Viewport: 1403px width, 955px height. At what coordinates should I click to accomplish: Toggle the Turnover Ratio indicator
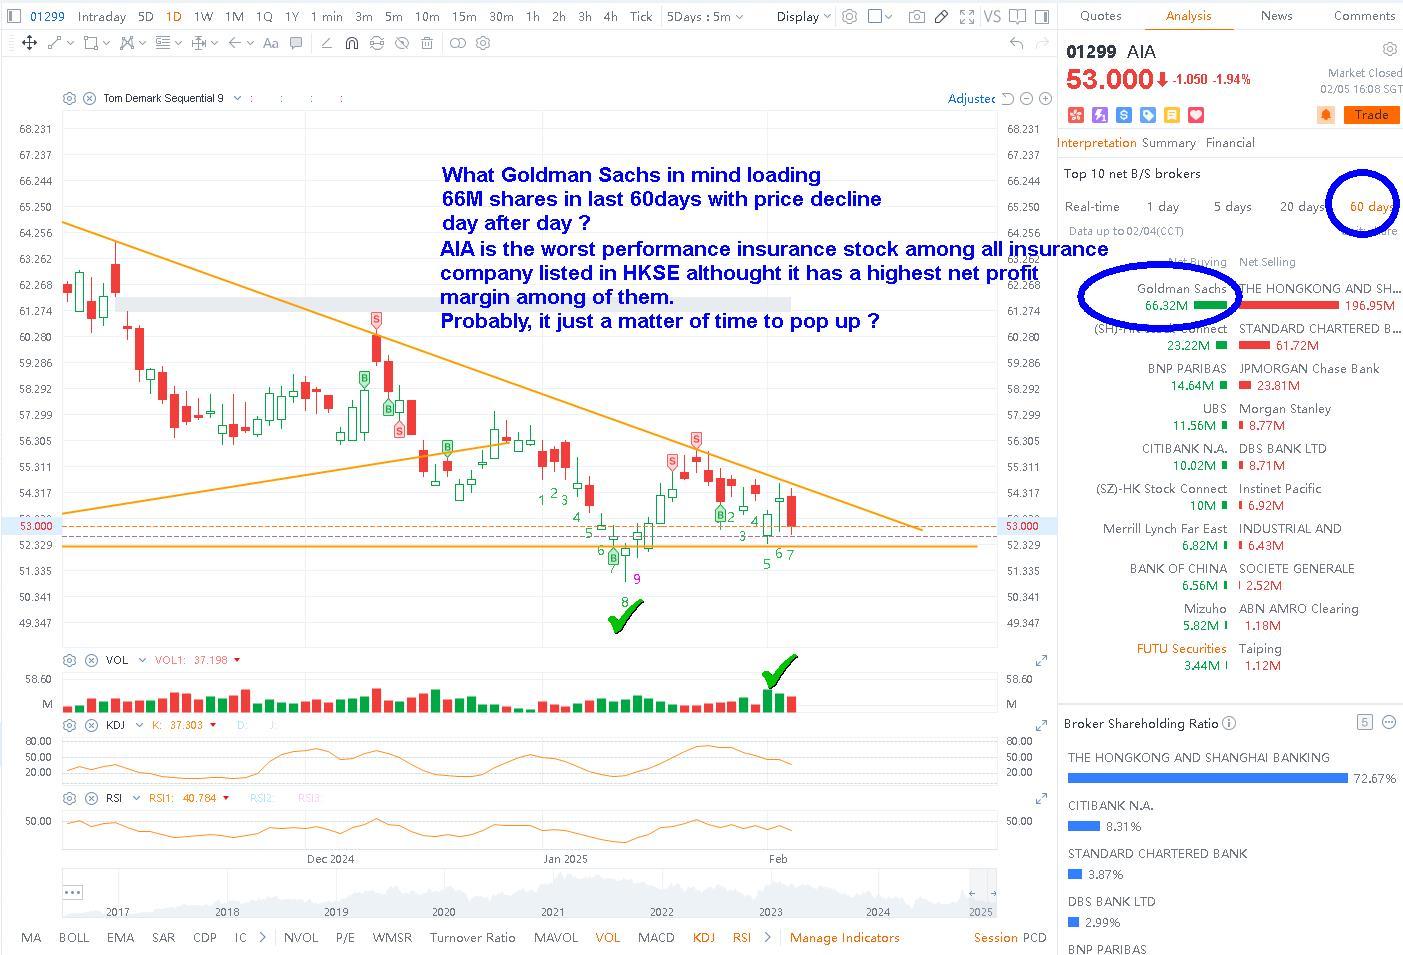[472, 937]
